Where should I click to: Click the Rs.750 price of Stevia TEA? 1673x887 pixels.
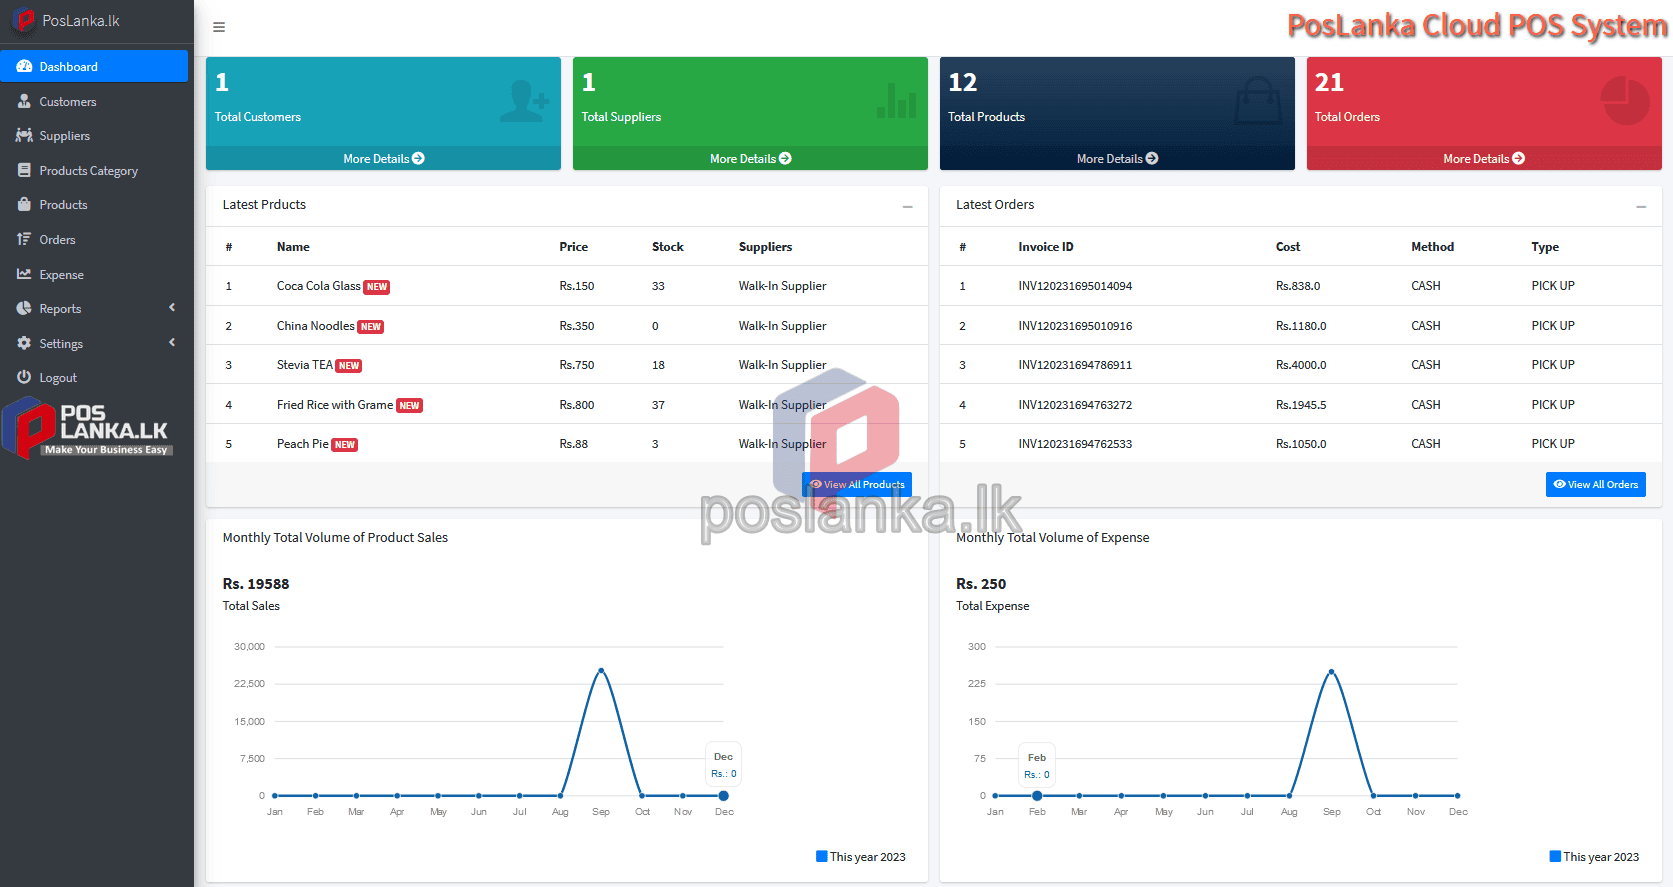(576, 365)
